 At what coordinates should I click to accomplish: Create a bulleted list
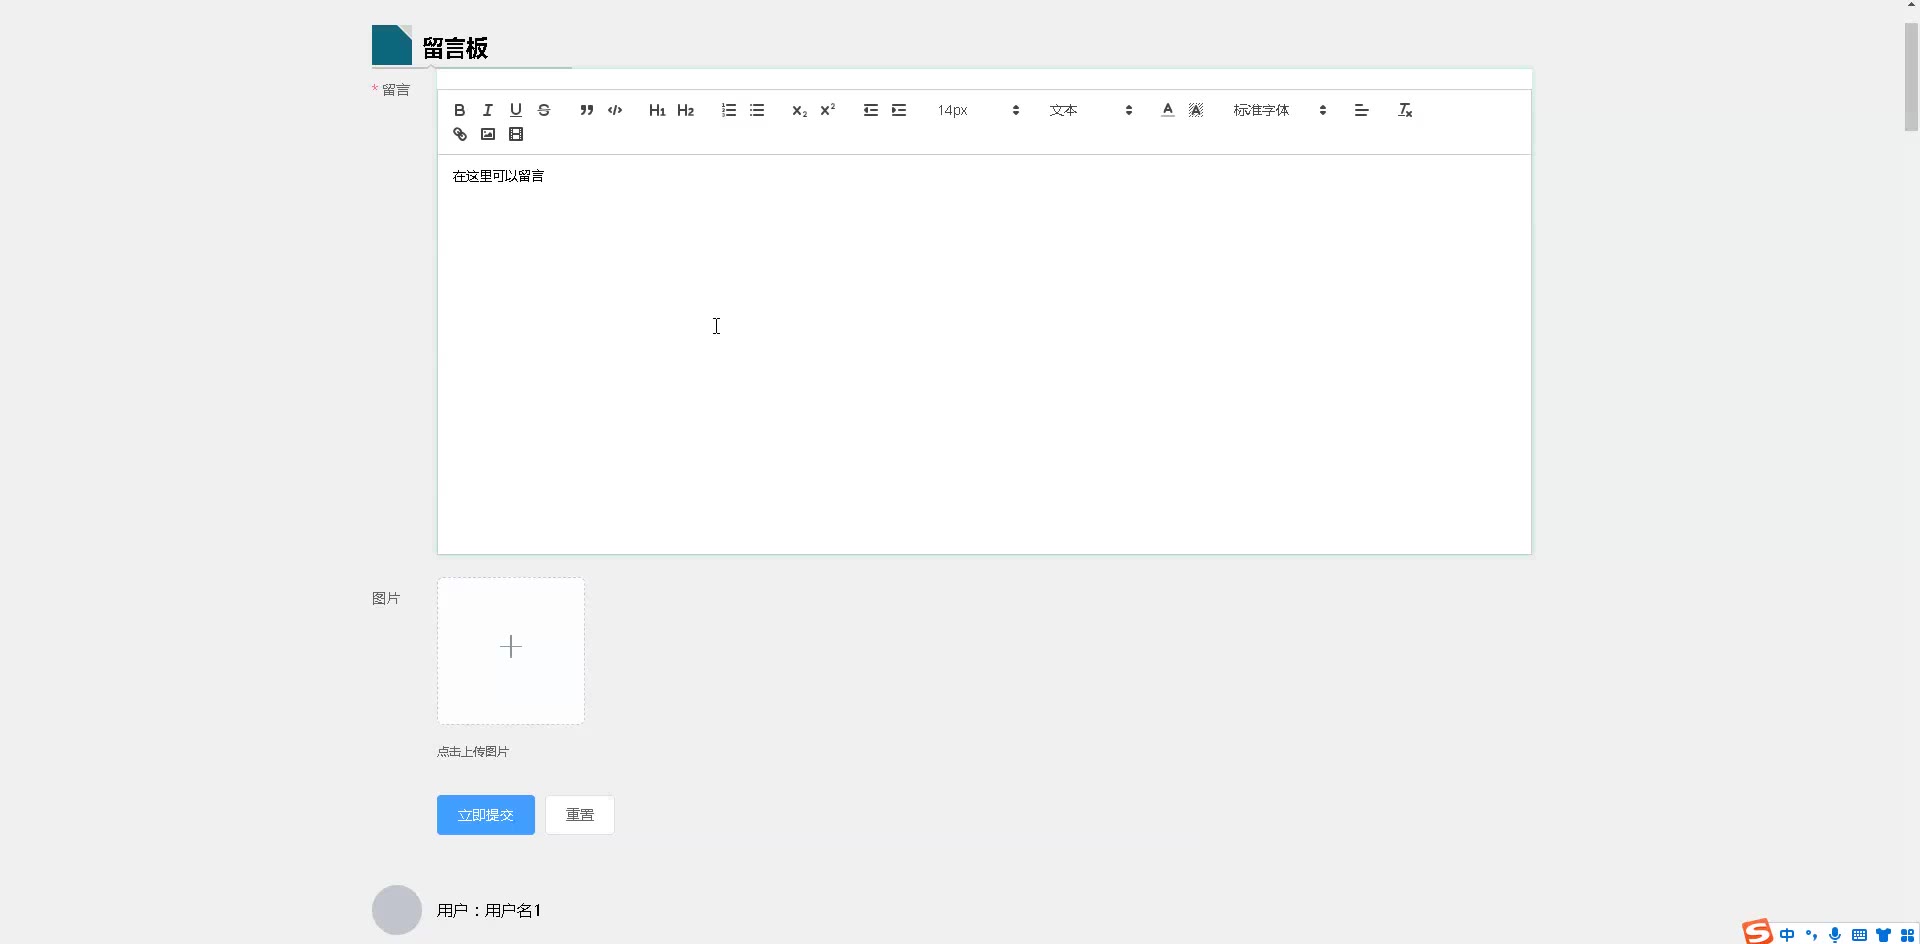[757, 110]
